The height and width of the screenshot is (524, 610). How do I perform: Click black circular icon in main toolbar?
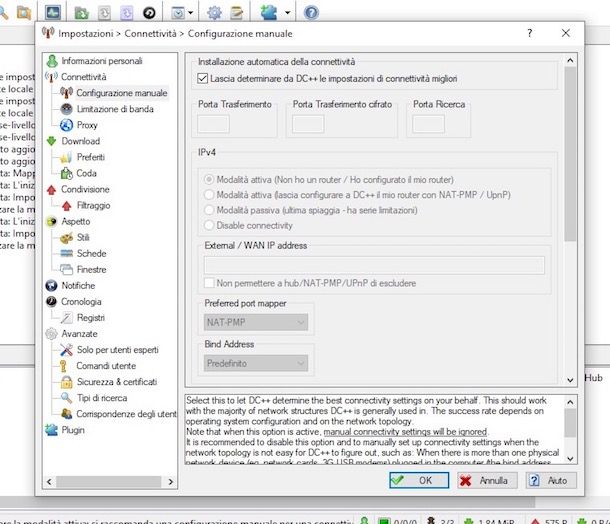tap(149, 13)
